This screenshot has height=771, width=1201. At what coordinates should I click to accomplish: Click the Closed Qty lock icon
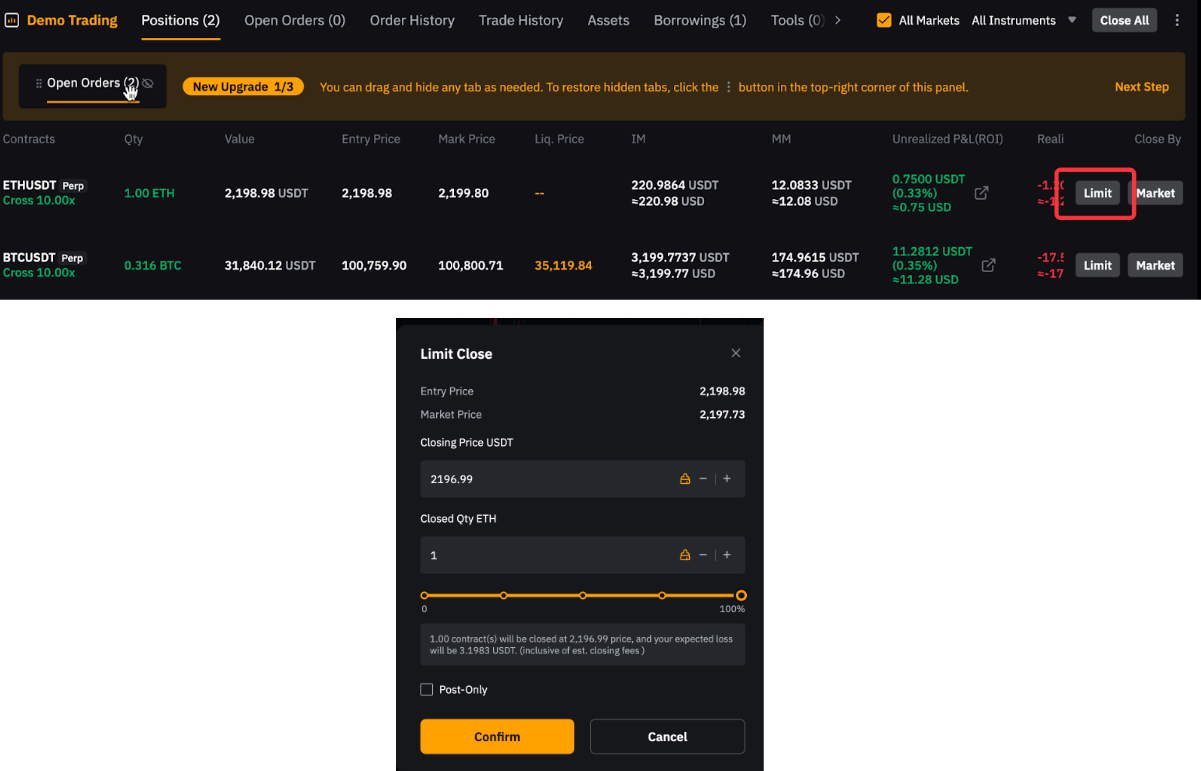(685, 555)
